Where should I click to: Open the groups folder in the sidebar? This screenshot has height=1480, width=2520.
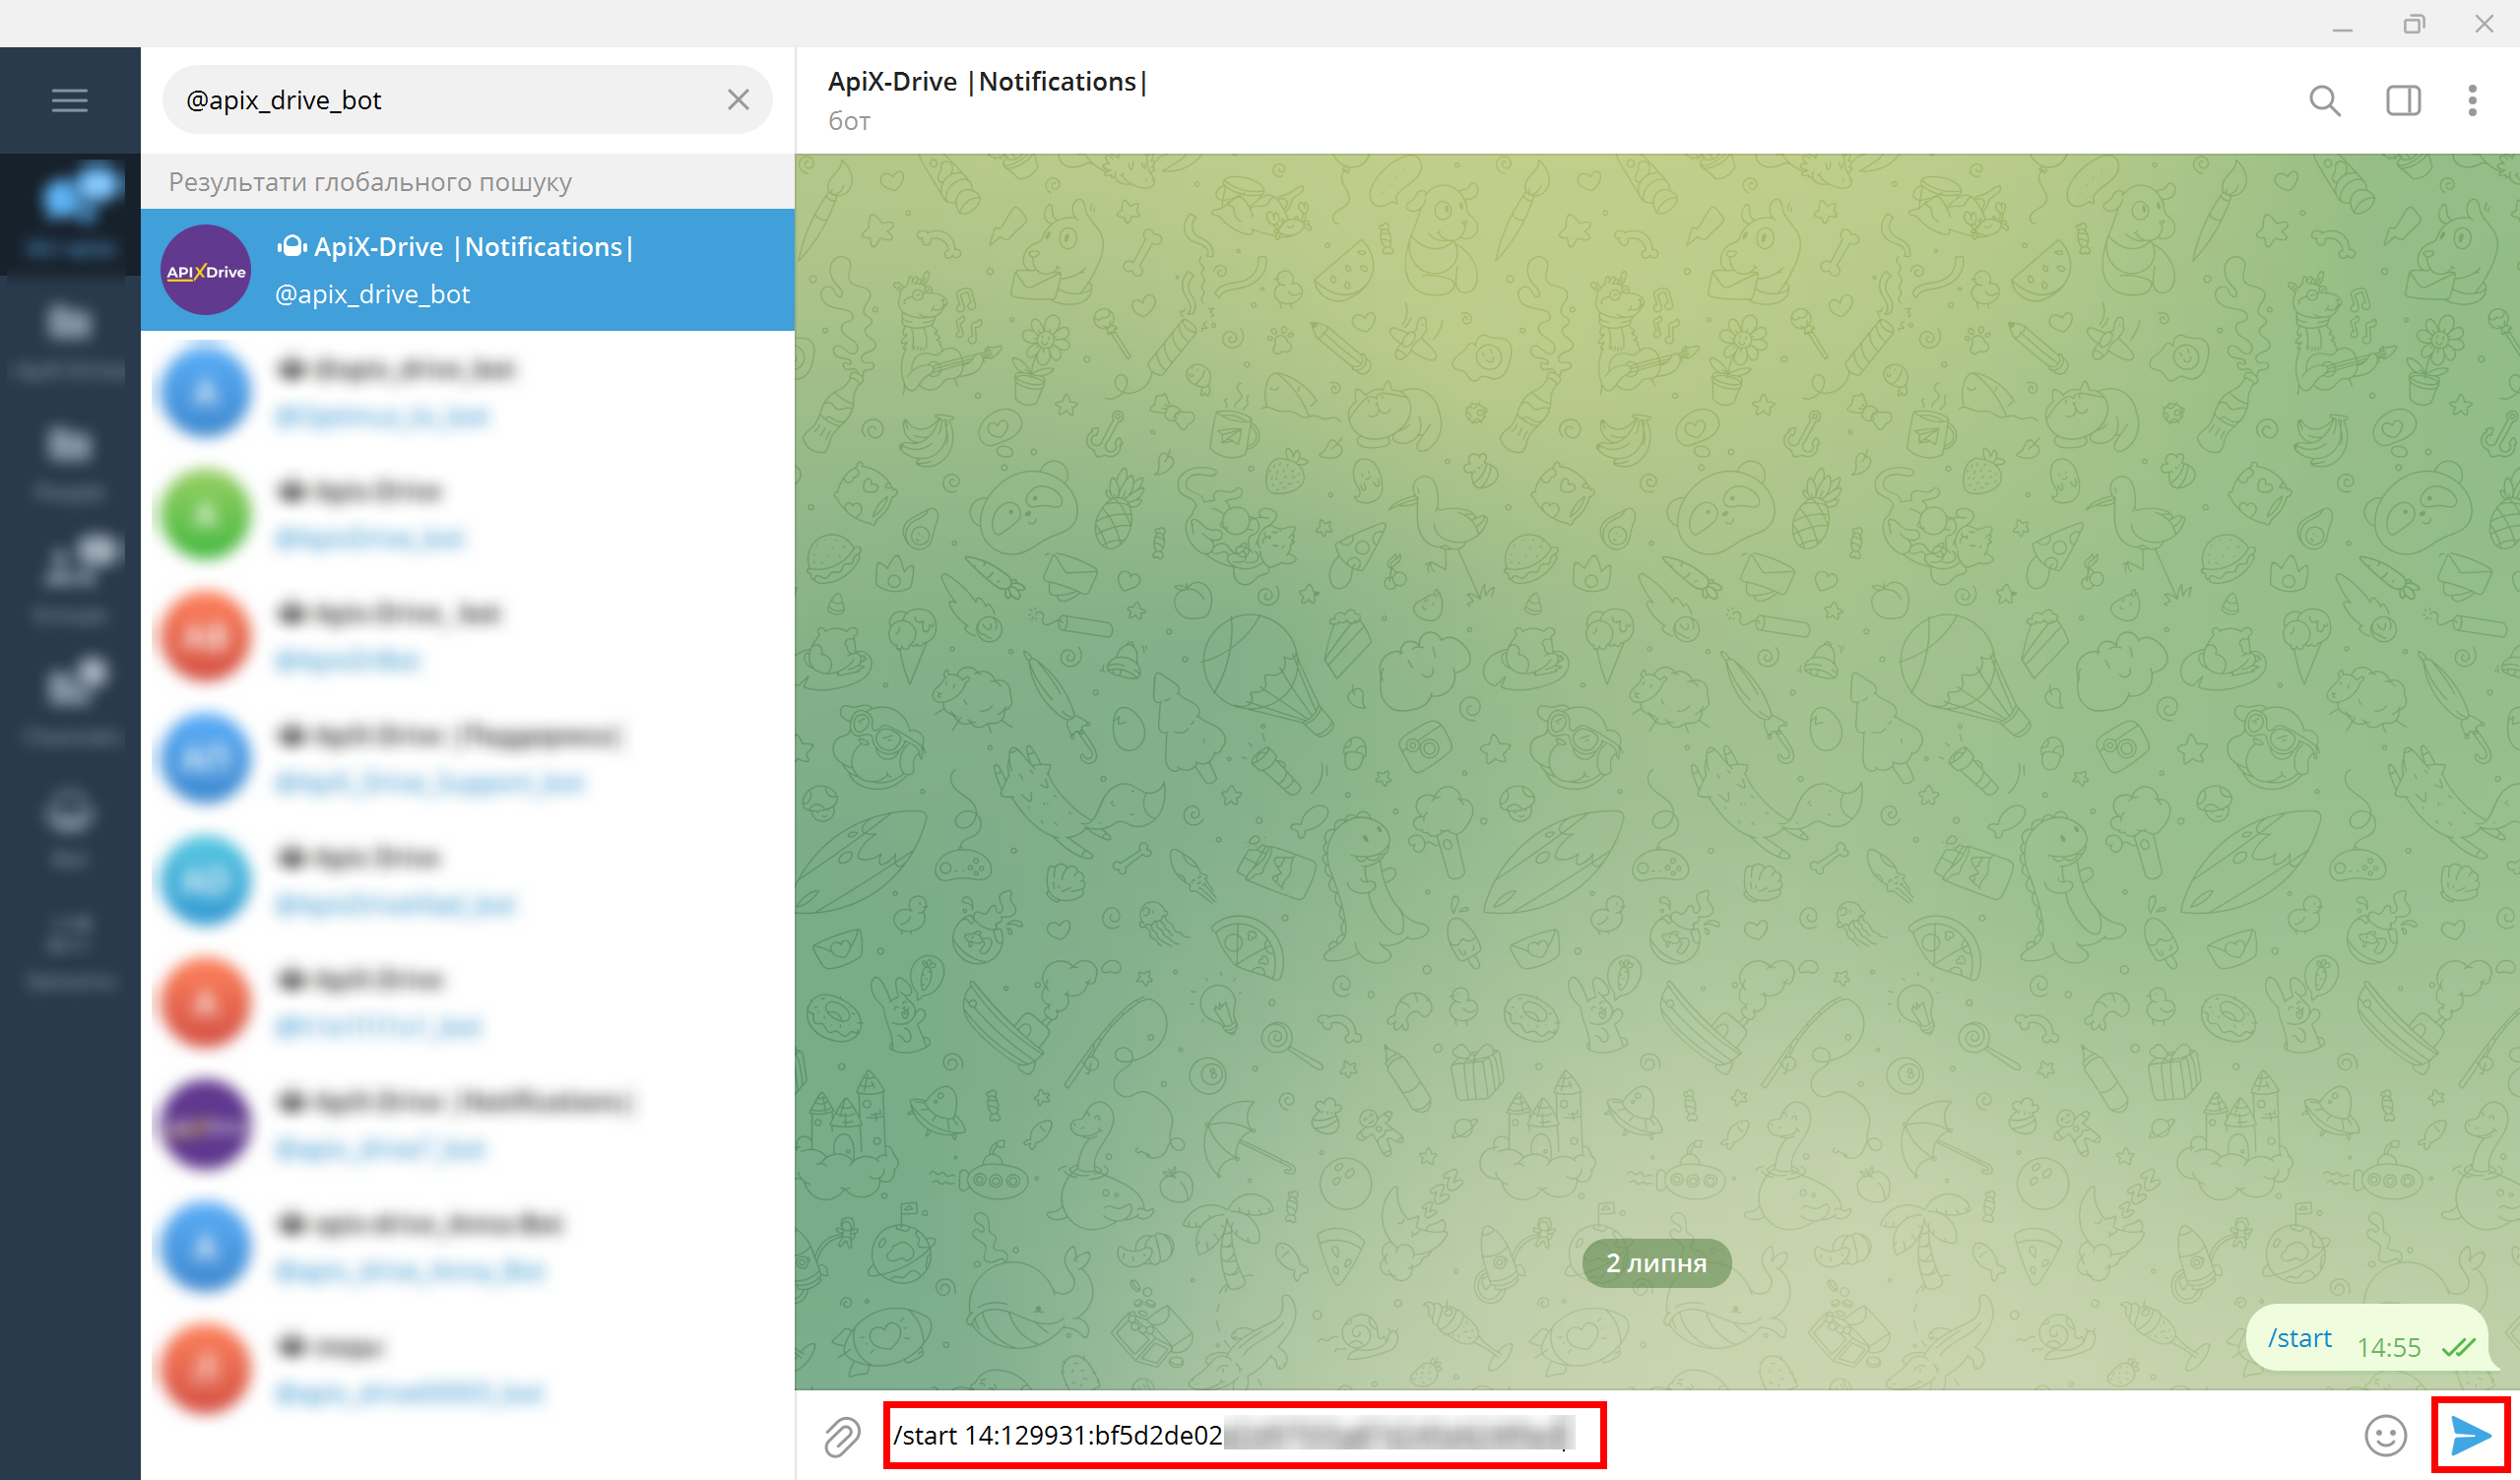pos(70,581)
